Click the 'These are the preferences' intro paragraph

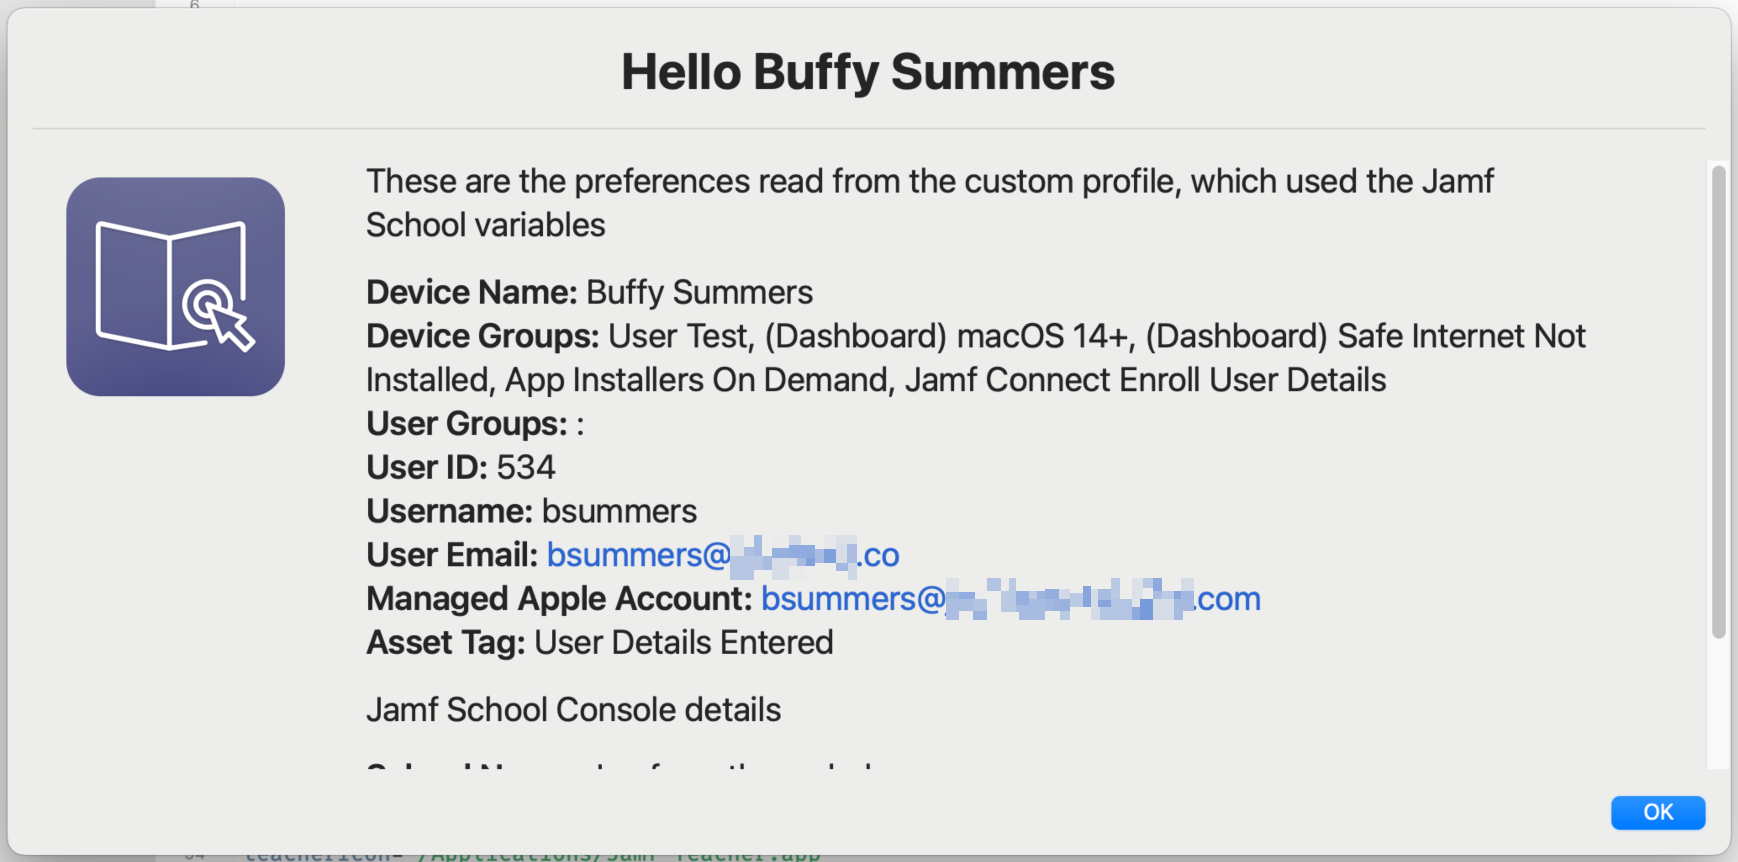click(930, 203)
